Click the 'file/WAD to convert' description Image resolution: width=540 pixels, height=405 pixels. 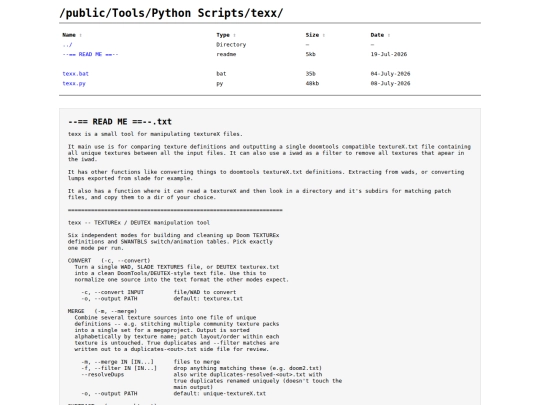click(205, 292)
